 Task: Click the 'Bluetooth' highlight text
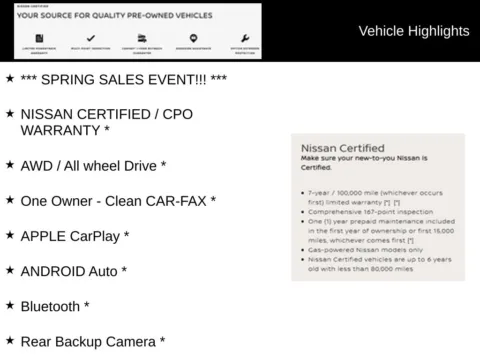pos(55,307)
